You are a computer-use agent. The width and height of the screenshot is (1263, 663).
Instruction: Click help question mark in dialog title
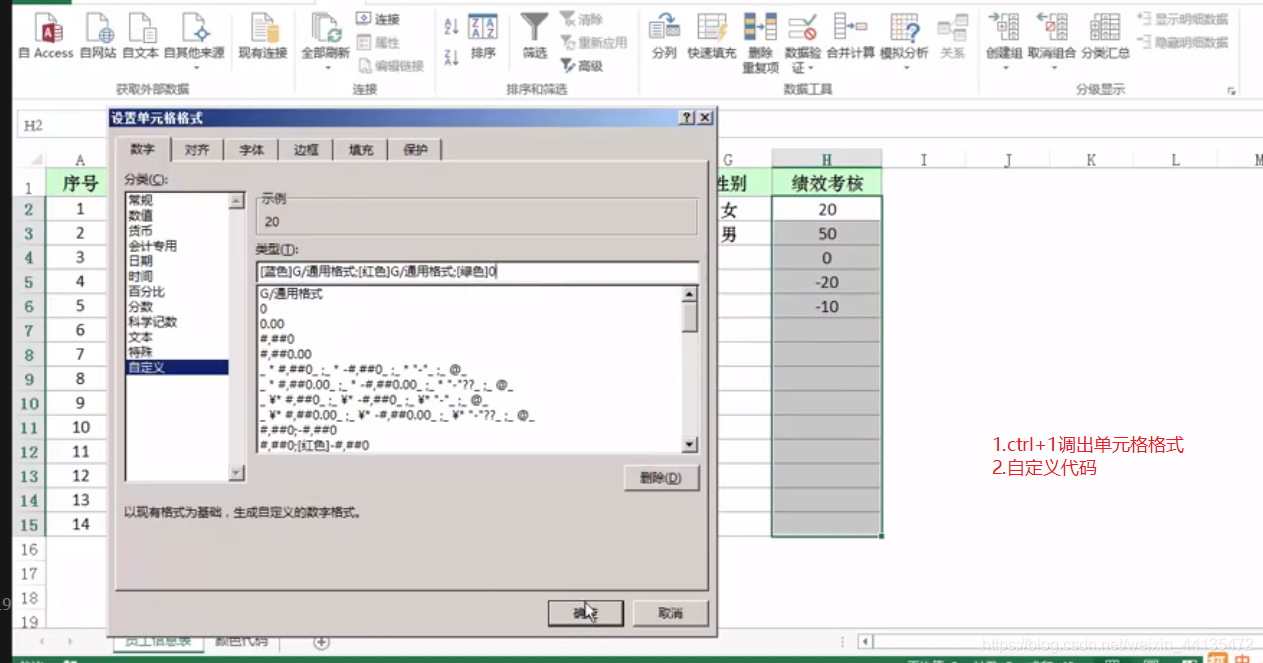coord(687,118)
